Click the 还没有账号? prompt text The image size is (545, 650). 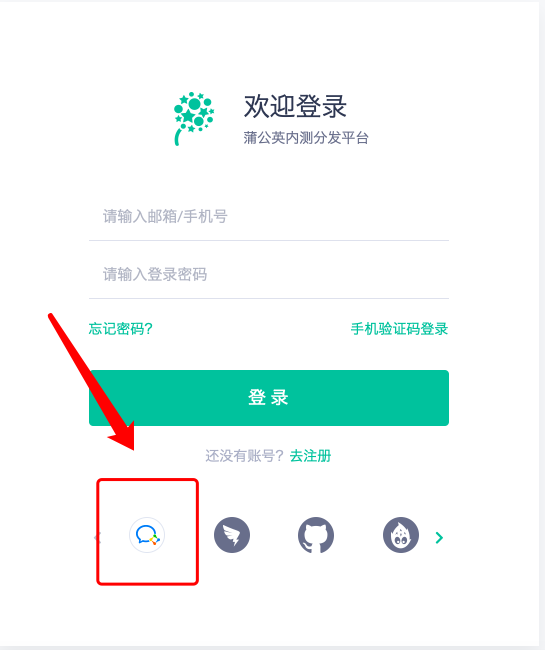(x=244, y=456)
